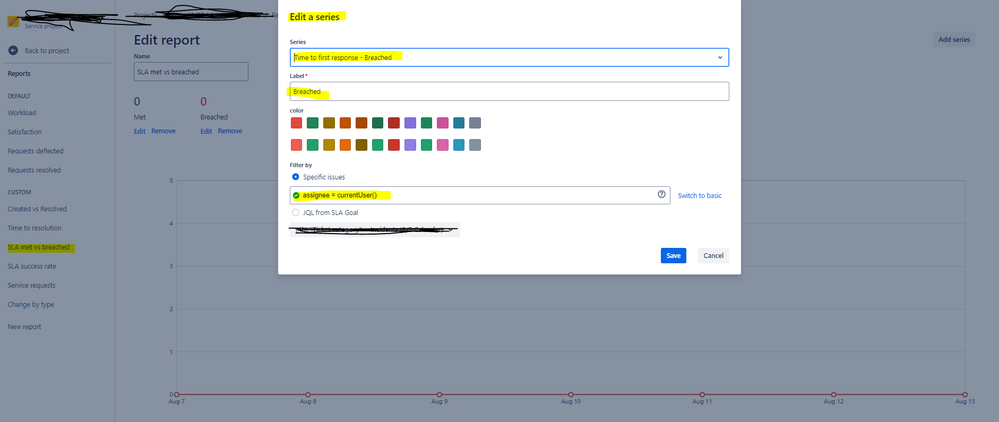Viewport: 999px width, 422px height.
Task: Open the Requests deflected report
Action: tap(36, 151)
